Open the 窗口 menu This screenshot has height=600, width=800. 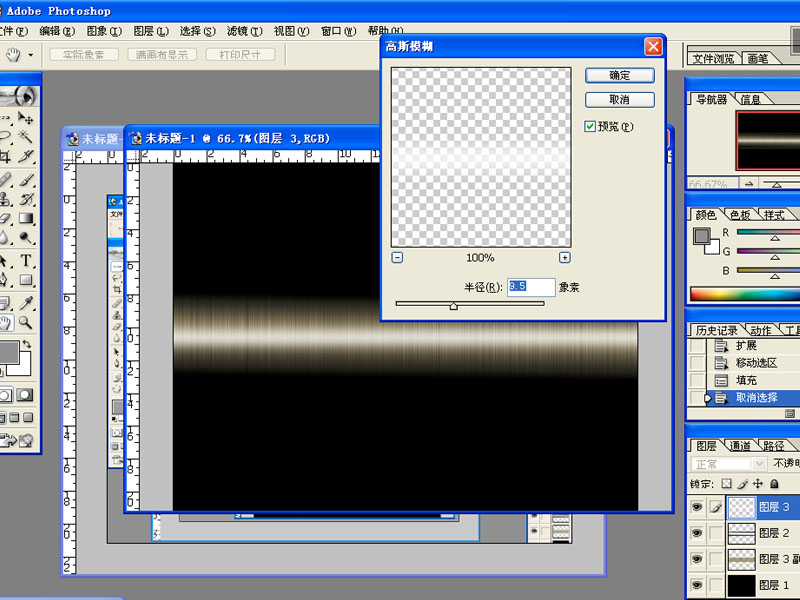[339, 31]
